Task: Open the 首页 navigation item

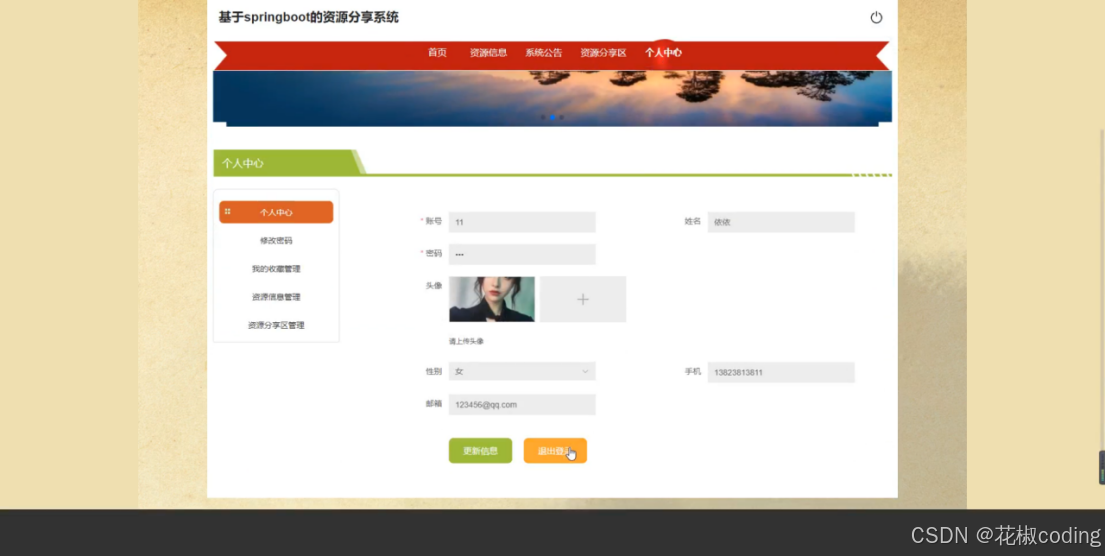Action: click(437, 53)
